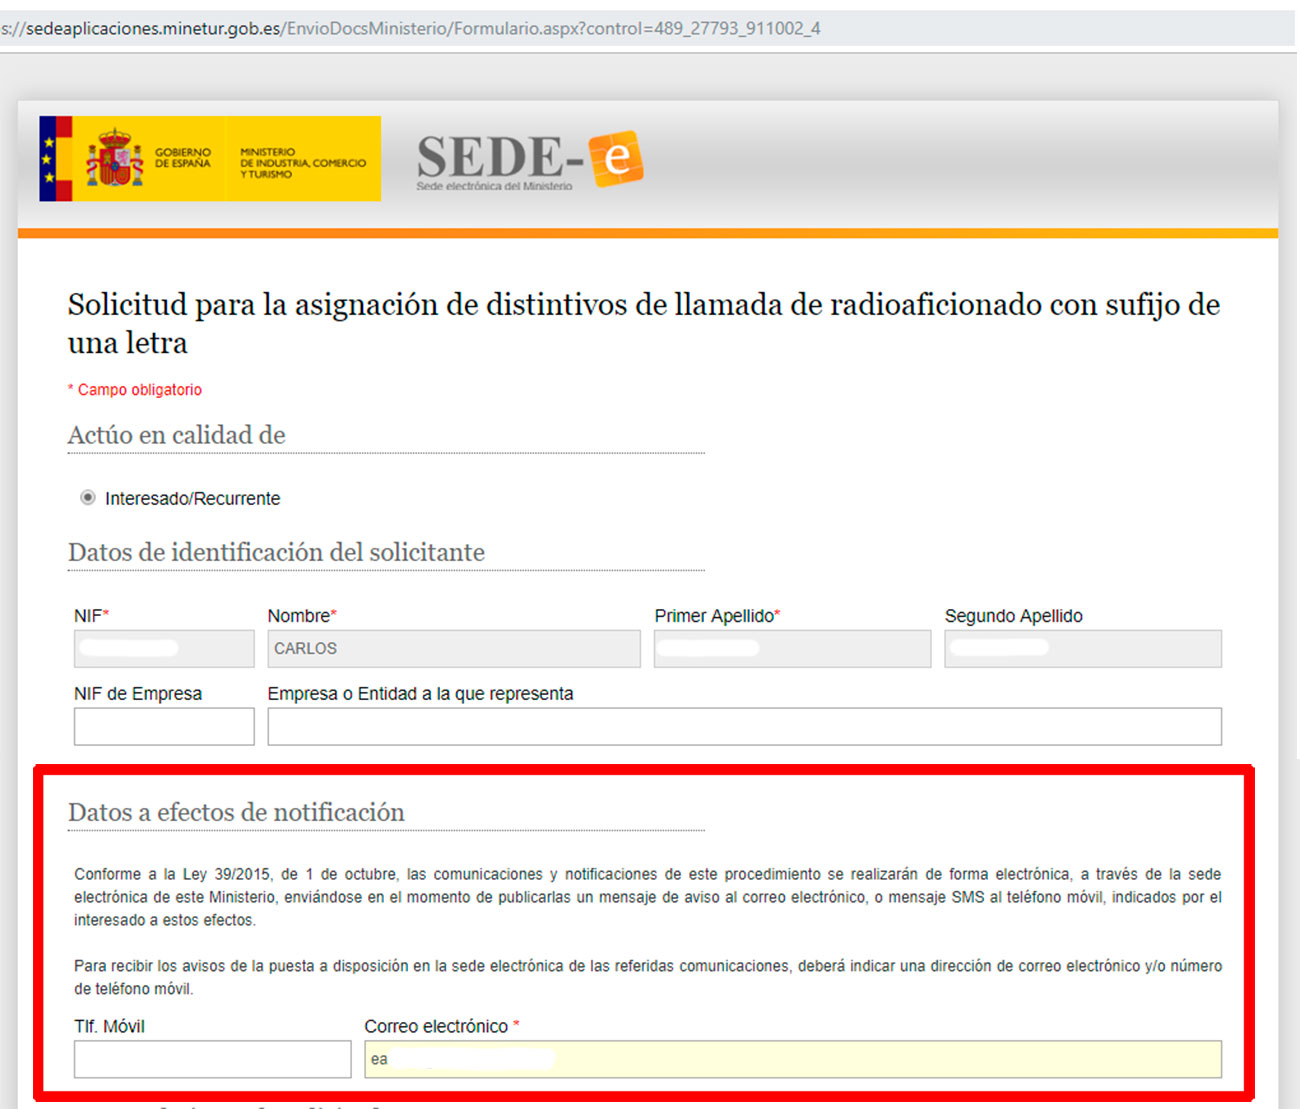This screenshot has width=1300, height=1109.
Task: Click the Spanish coat of arms emblem
Action: click(114, 158)
